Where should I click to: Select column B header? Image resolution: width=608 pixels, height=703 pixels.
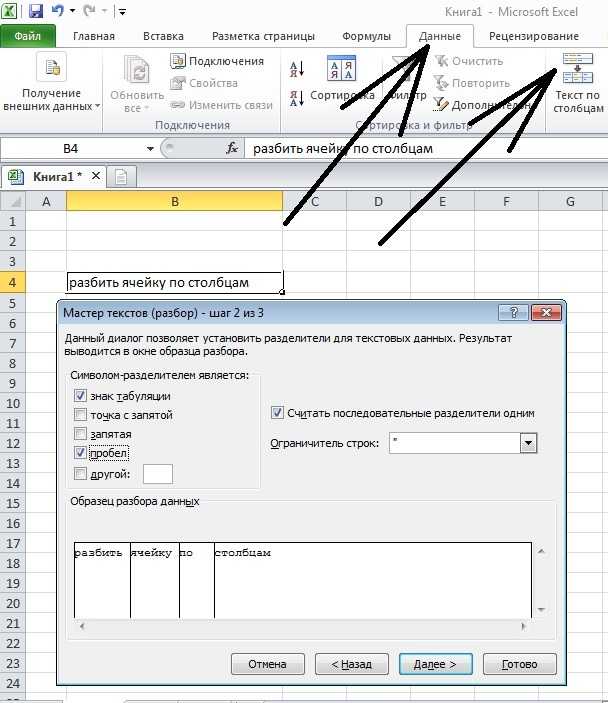point(174,202)
